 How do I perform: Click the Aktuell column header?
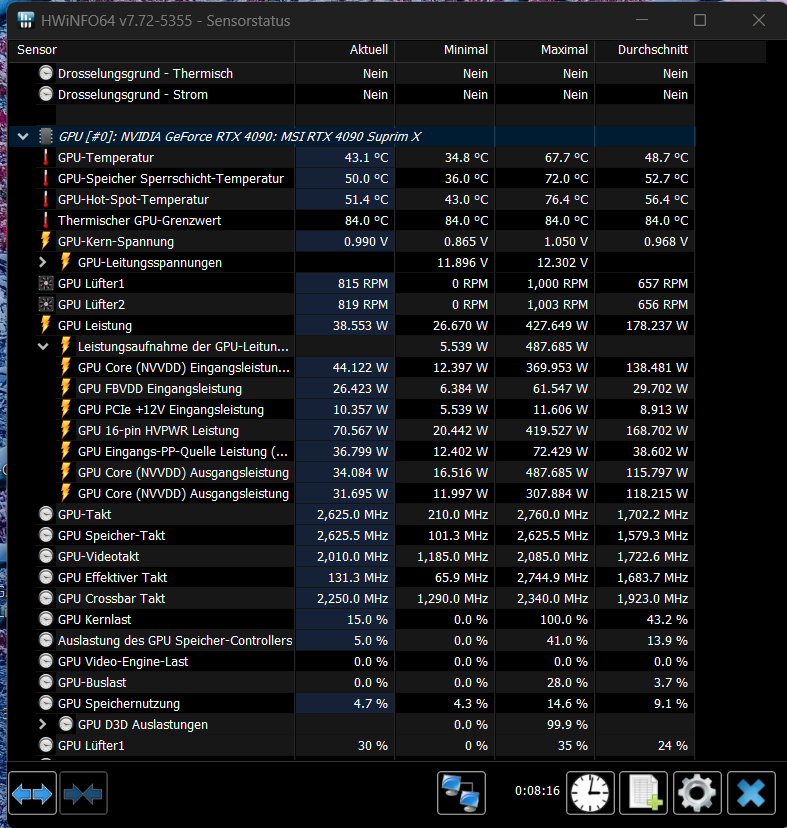click(344, 50)
